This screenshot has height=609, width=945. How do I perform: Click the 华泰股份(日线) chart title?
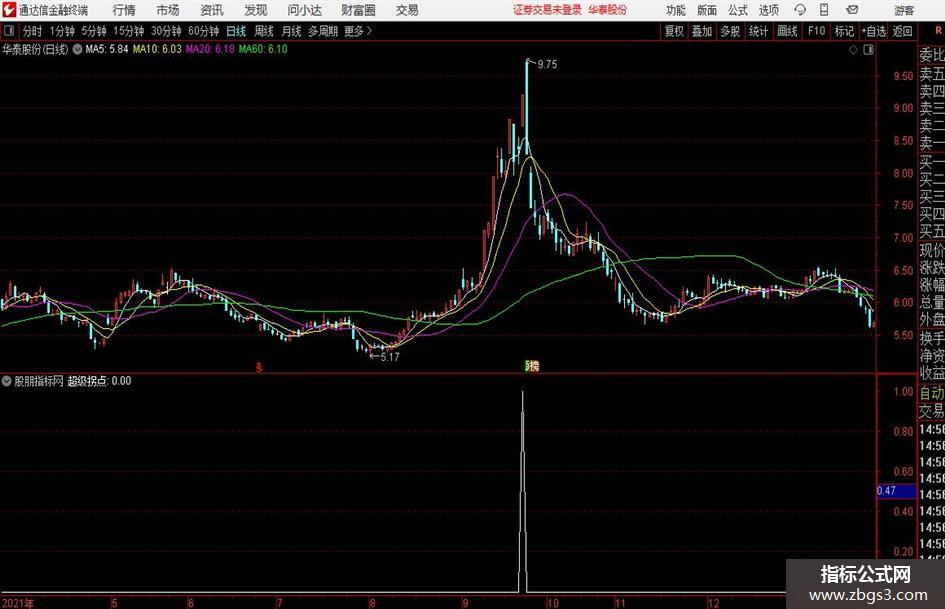(x=35, y=49)
